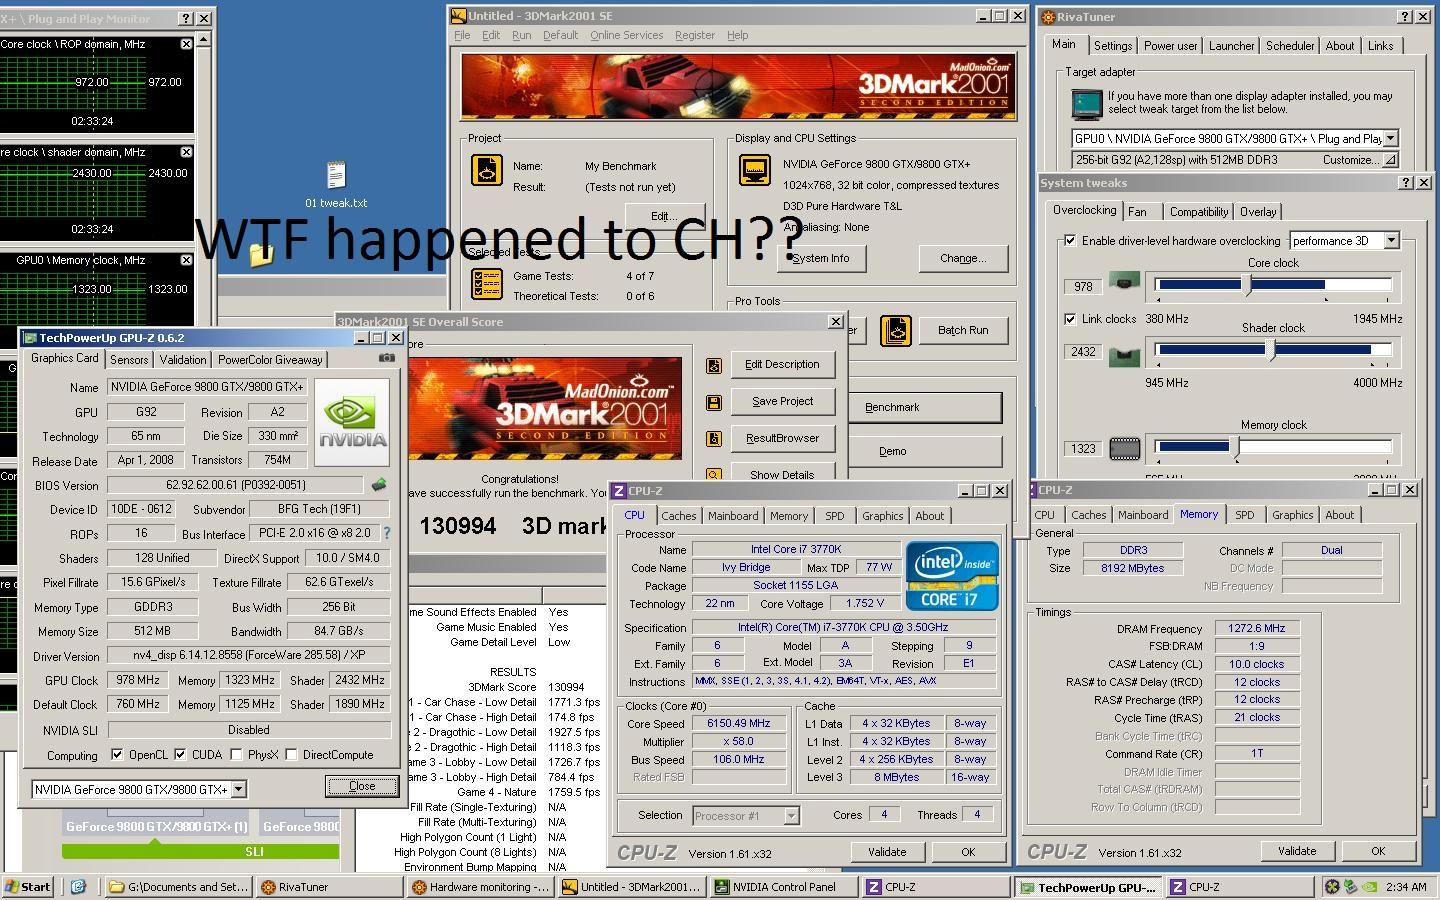Click the magnifier icon beside Show Details
1440x900 pixels.
pos(714,475)
